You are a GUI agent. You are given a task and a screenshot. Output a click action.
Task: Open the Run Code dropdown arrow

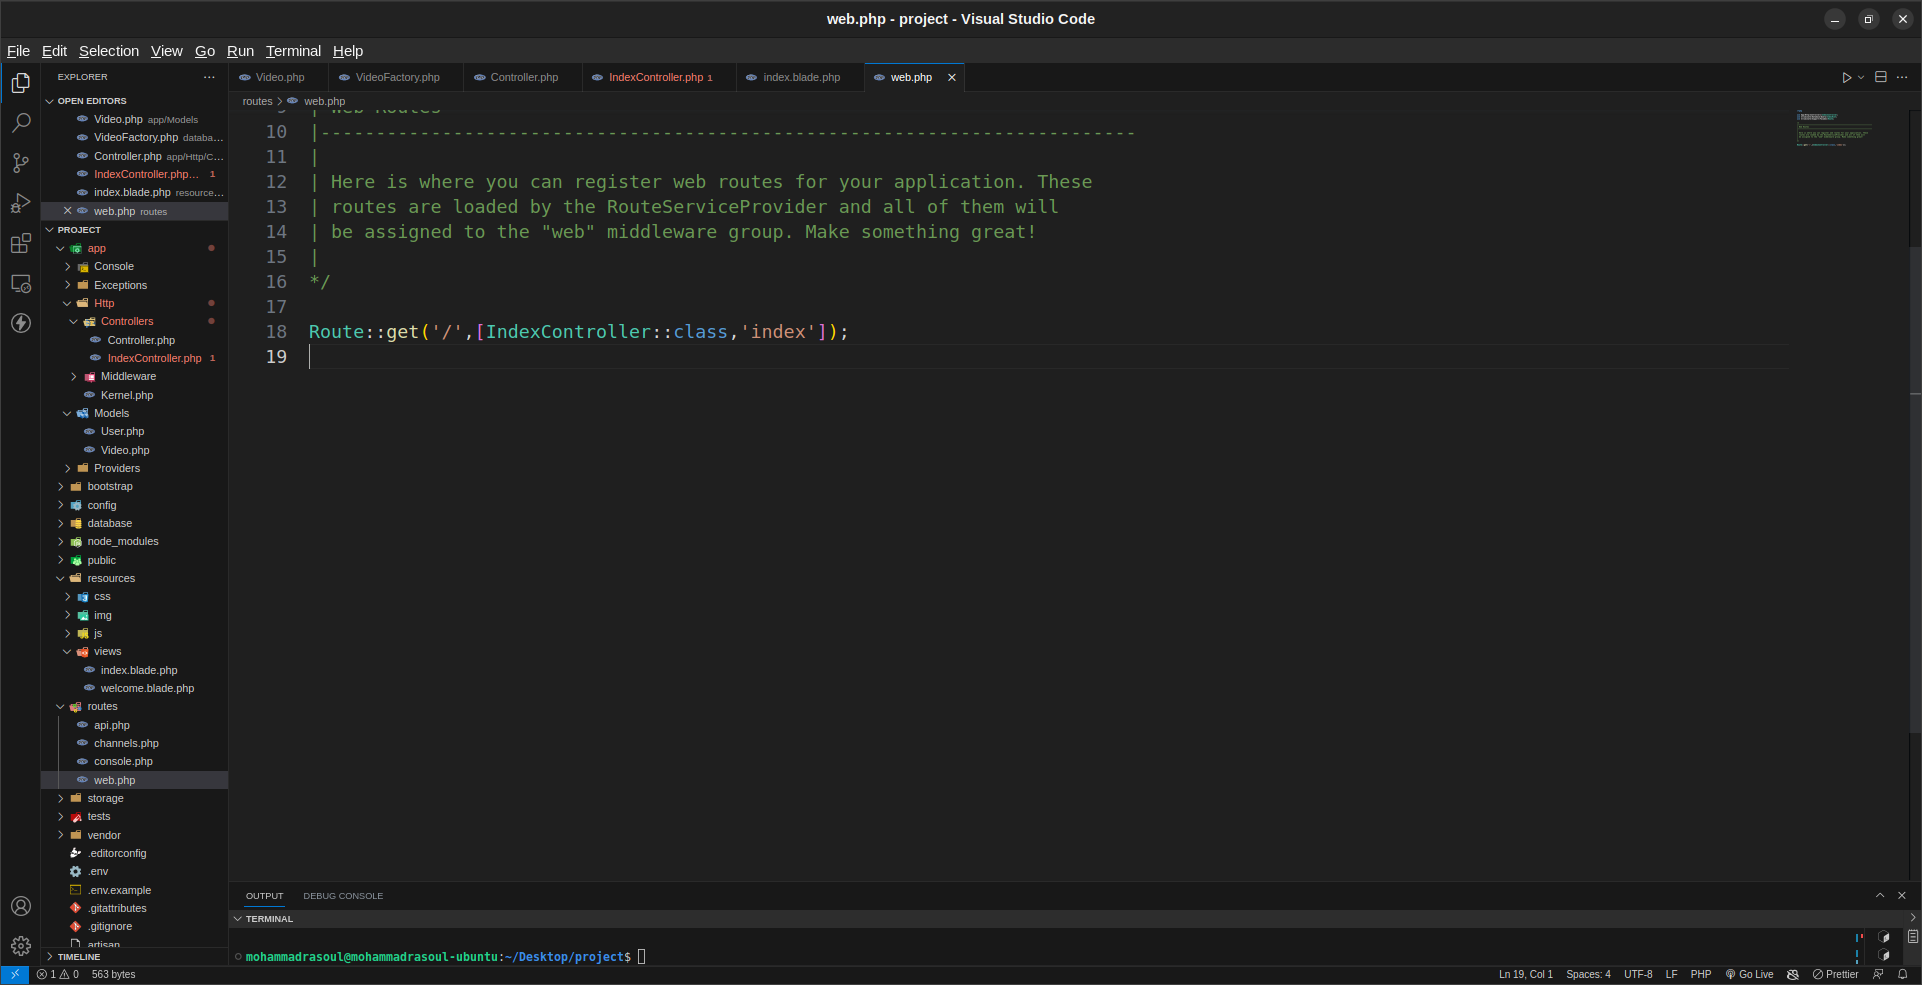[x=1861, y=77]
